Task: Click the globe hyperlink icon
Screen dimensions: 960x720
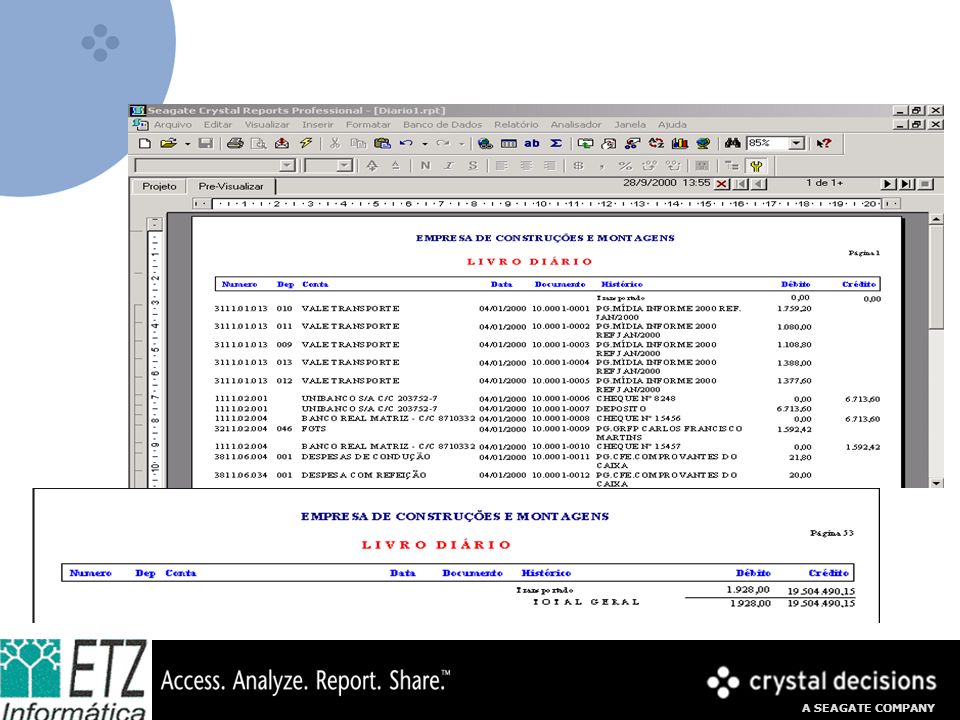Action: tap(485, 143)
